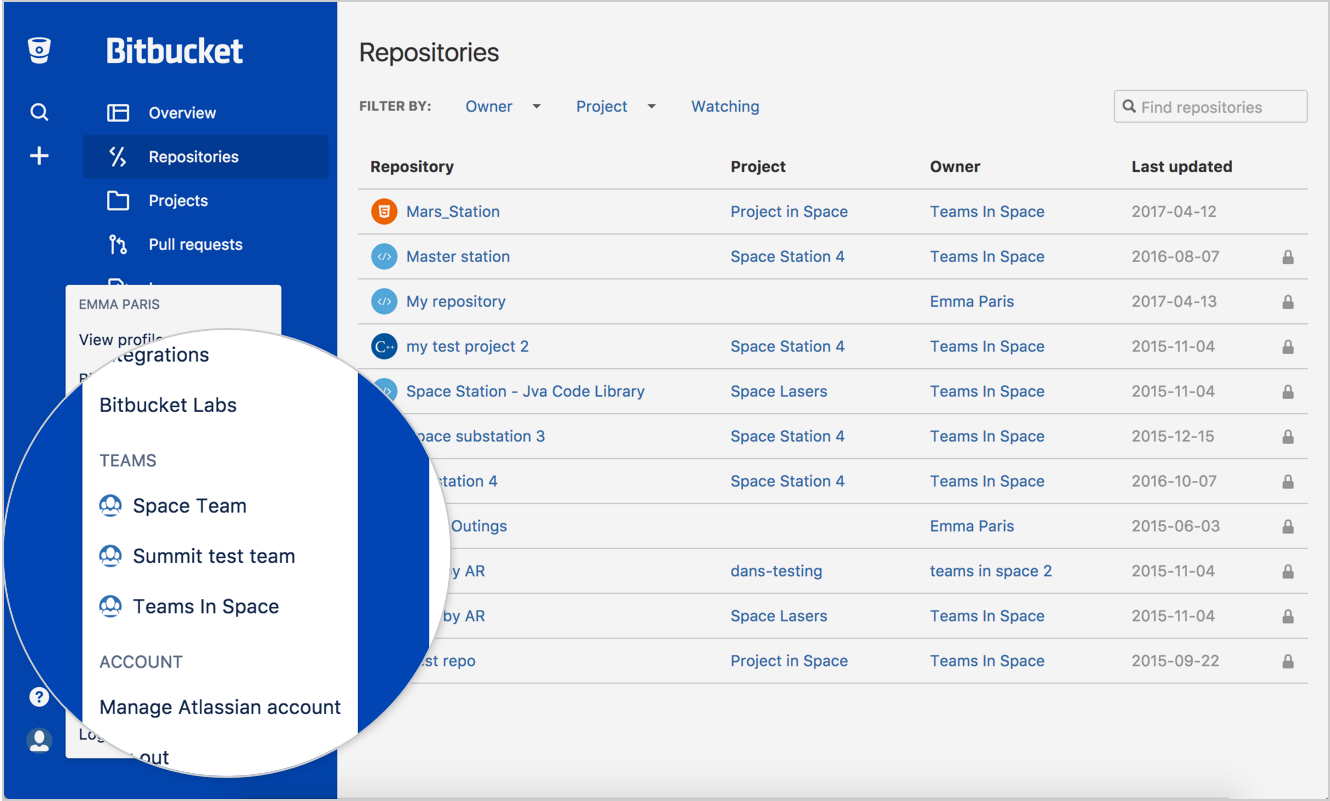Expand the Project filter dropdown
This screenshot has width=1330, height=801.
[615, 106]
